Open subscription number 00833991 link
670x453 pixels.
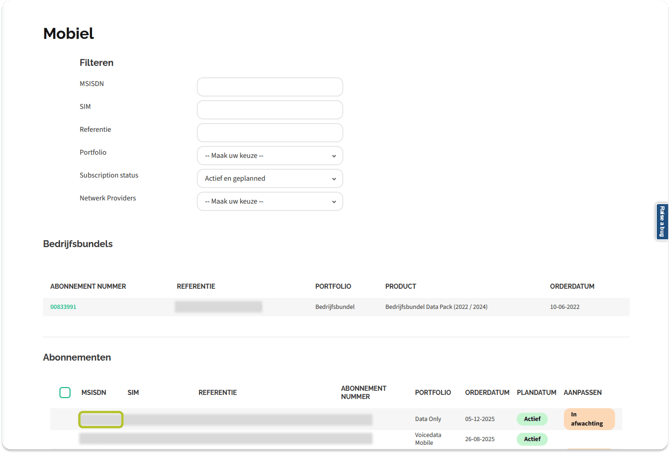(x=63, y=307)
